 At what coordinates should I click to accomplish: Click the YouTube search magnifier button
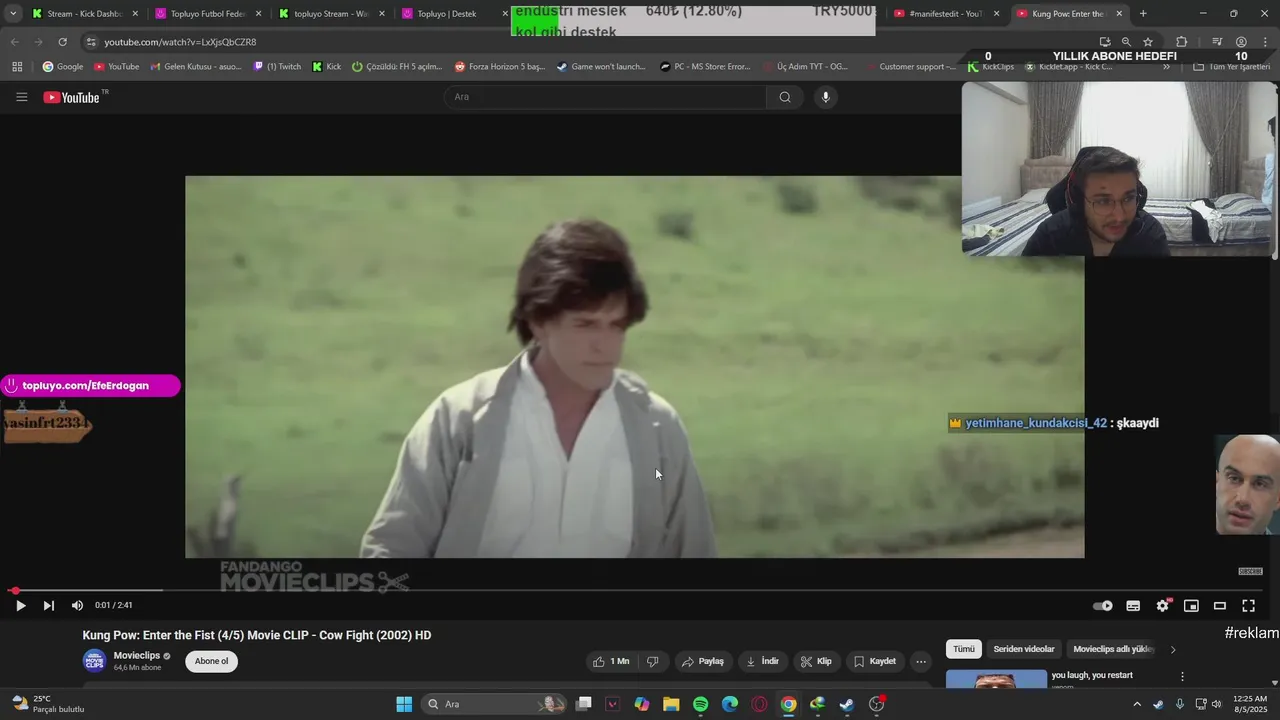point(785,97)
